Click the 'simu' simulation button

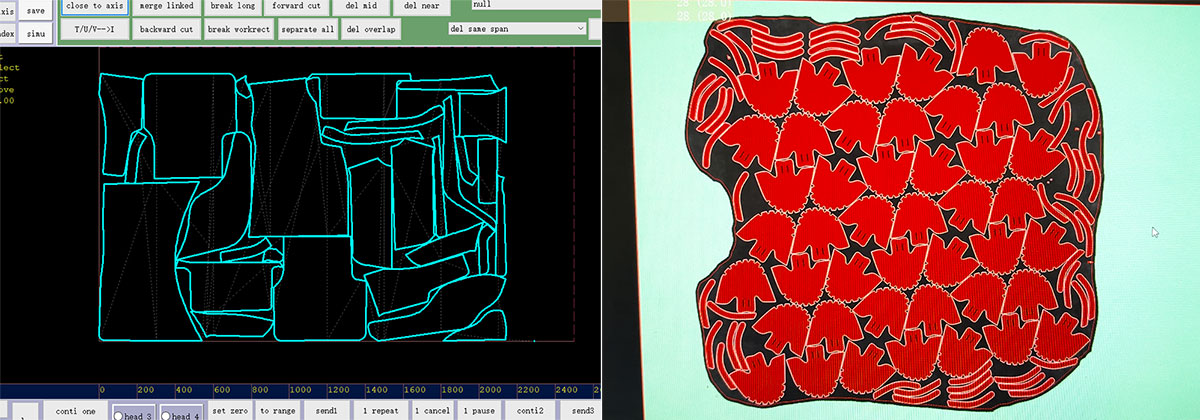[x=36, y=33]
